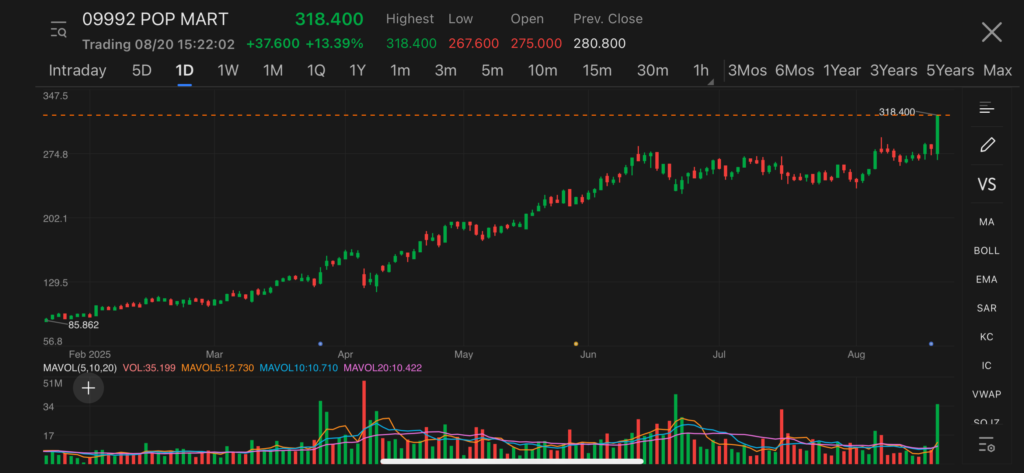Screen dimensions: 1024x473
Task: Select the 5m minute interval tab
Action: coord(492,71)
